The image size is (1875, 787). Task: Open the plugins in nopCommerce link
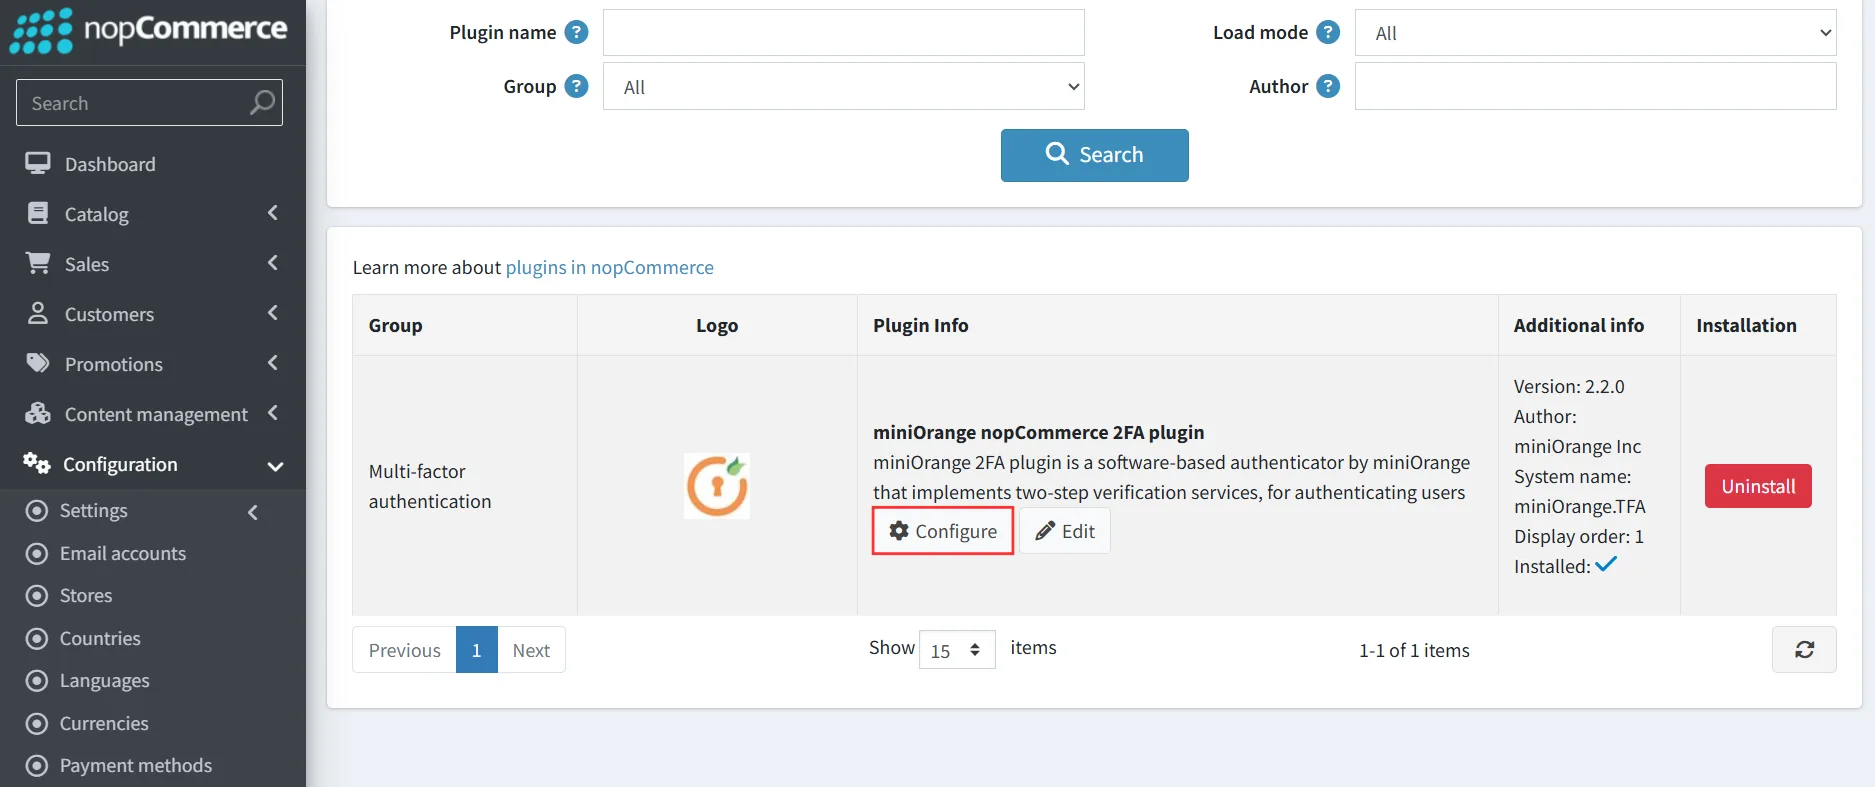coord(610,267)
